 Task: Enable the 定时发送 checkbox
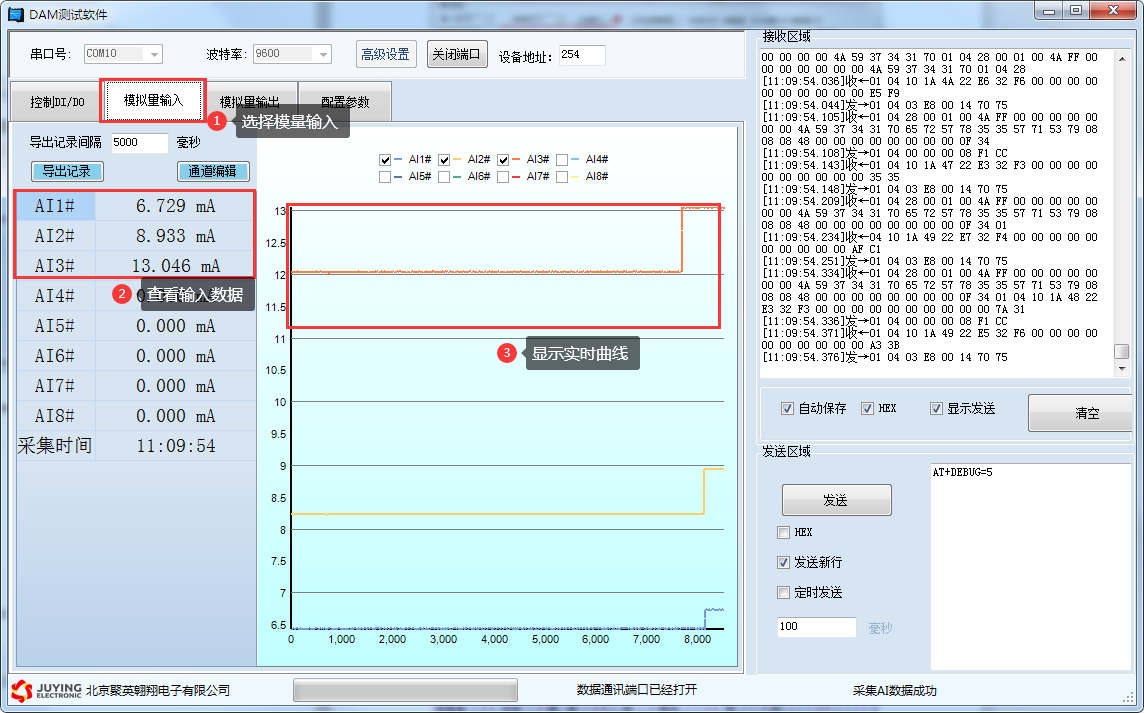(784, 592)
